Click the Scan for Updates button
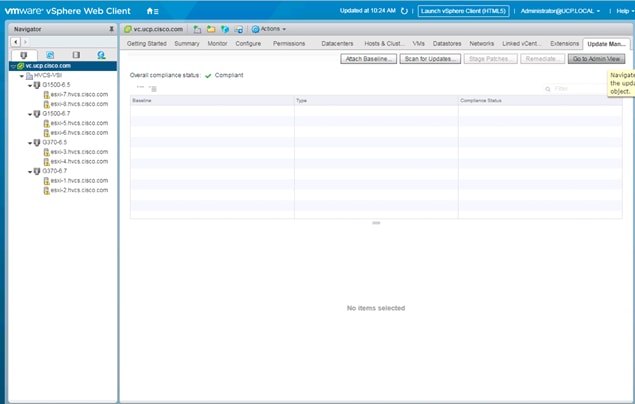 pos(430,59)
